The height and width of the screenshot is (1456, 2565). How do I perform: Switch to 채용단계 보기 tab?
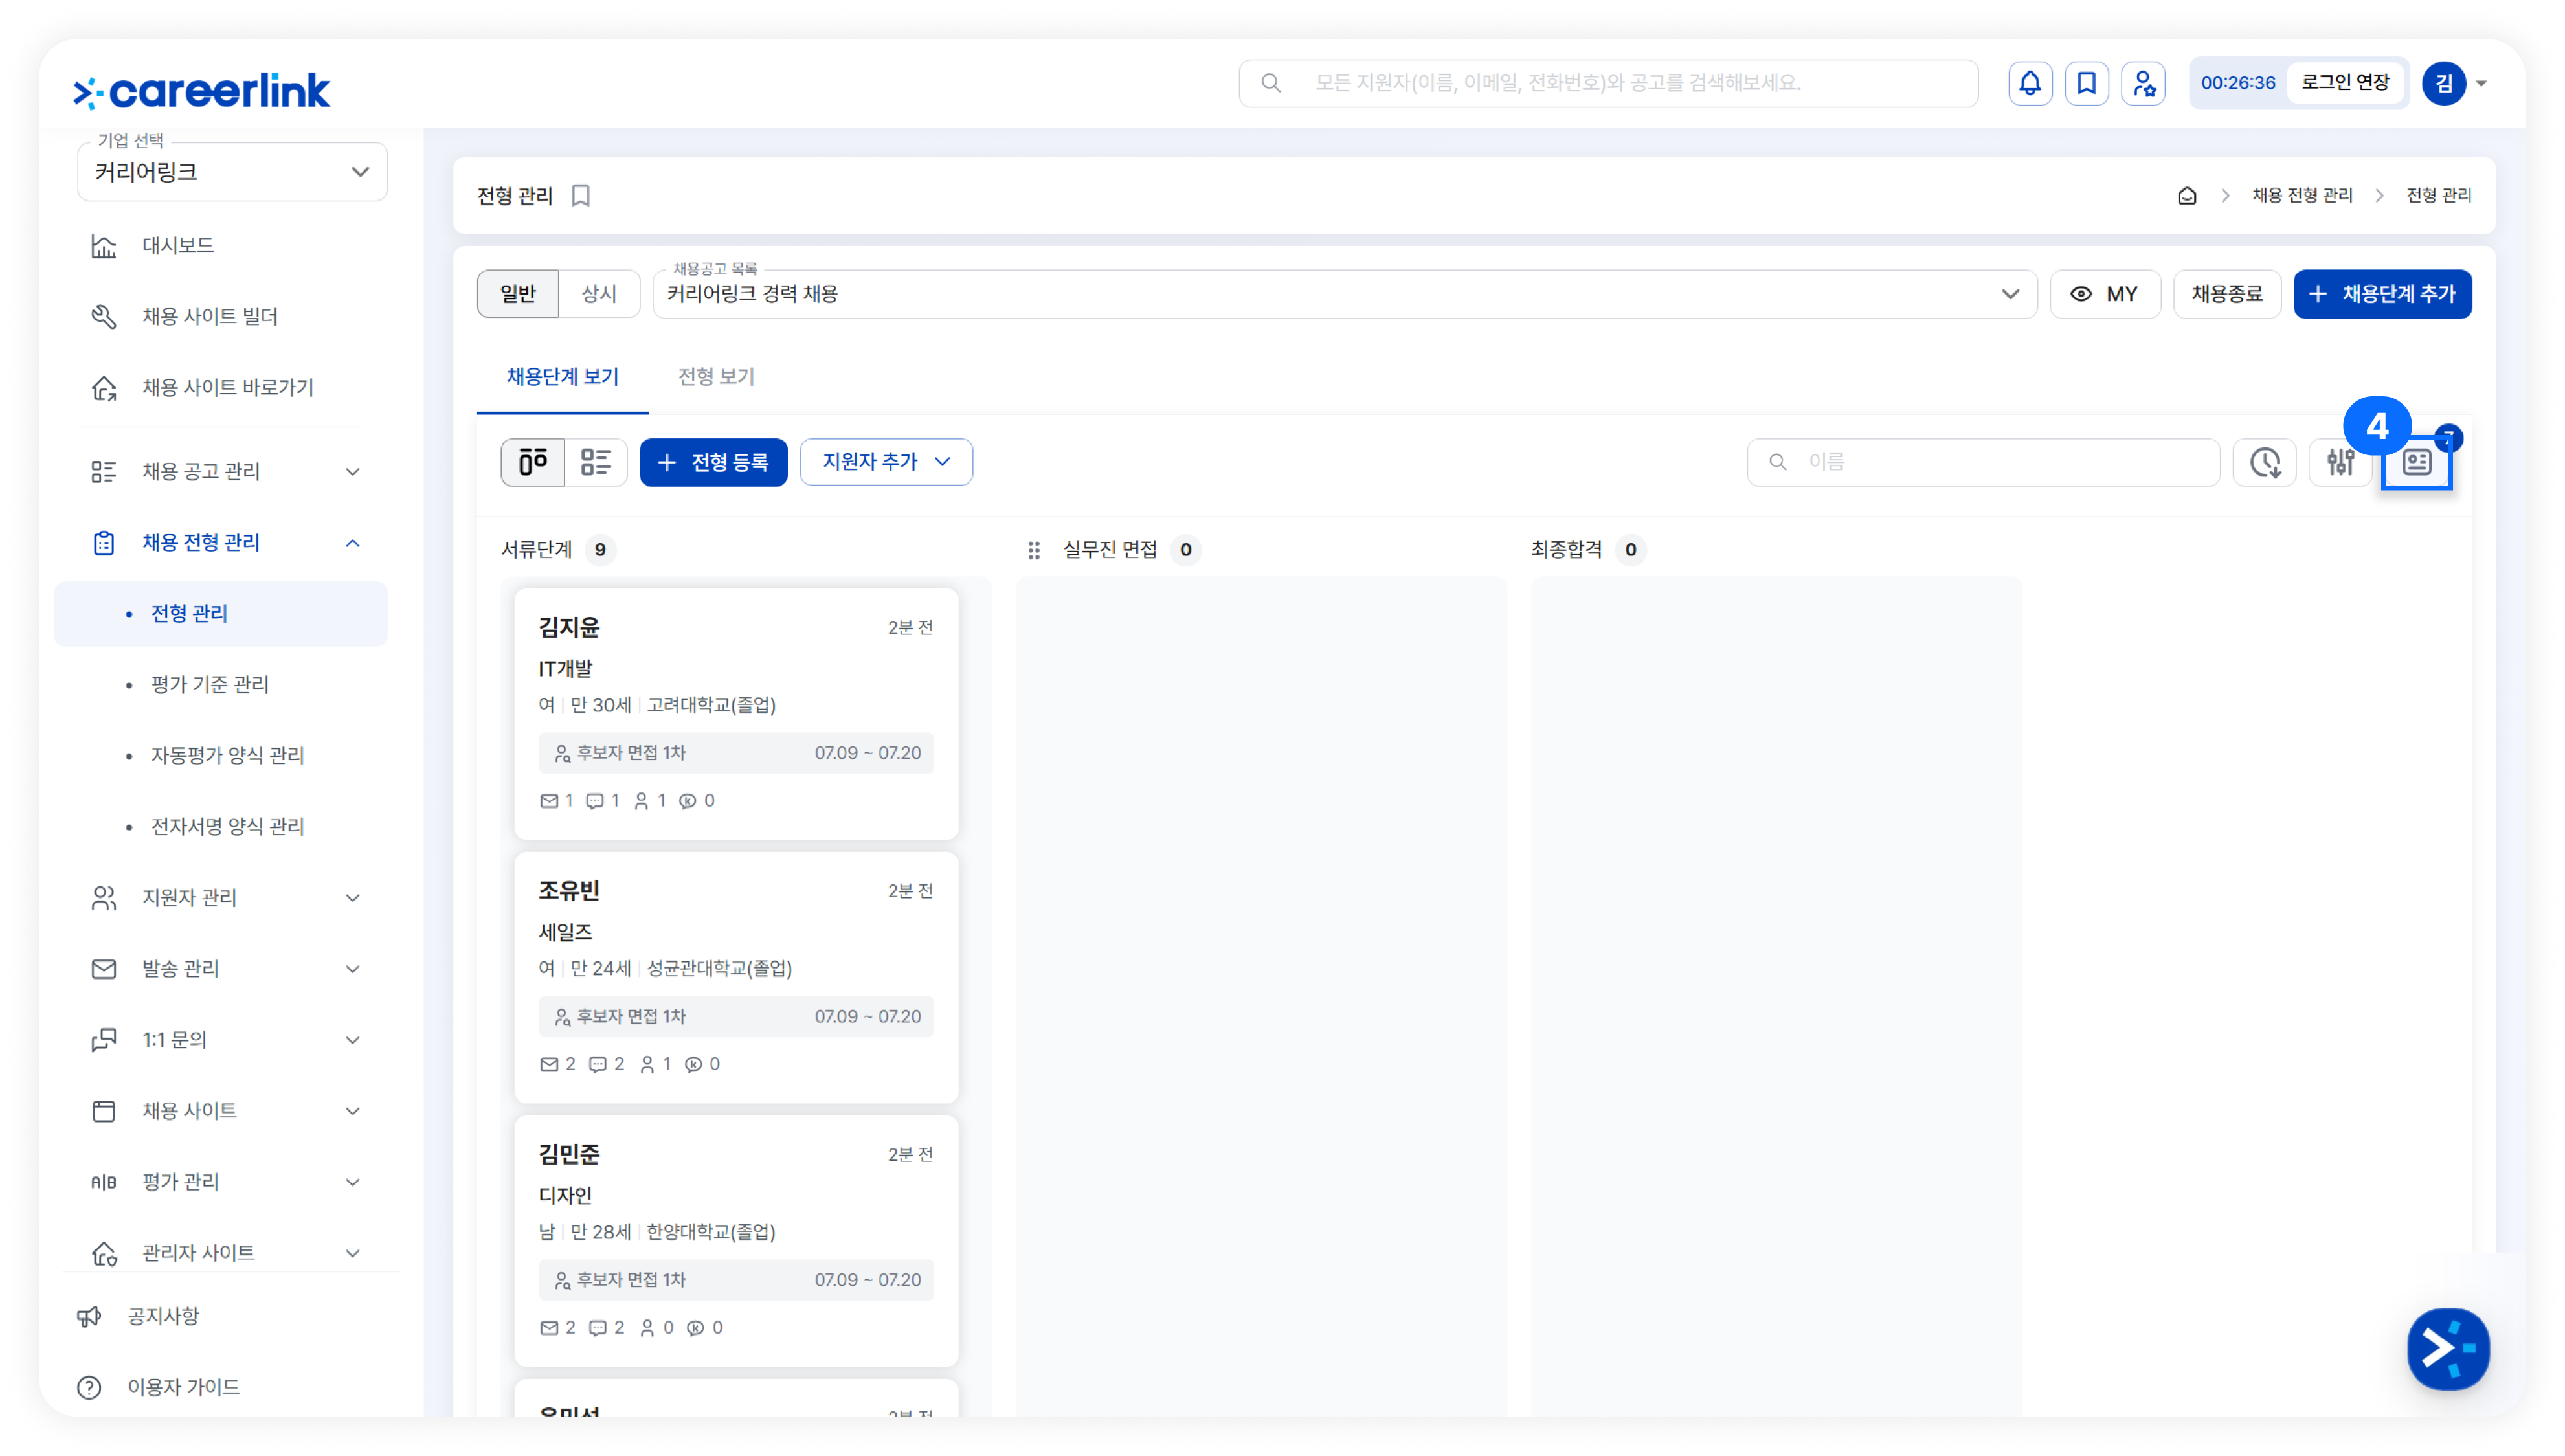pos(563,377)
